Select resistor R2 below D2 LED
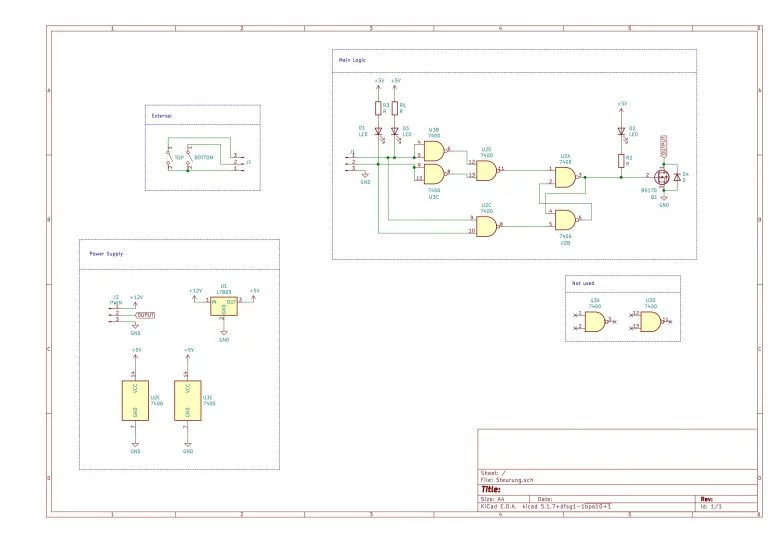Screen dimensions: 768x543 click(x=621, y=161)
